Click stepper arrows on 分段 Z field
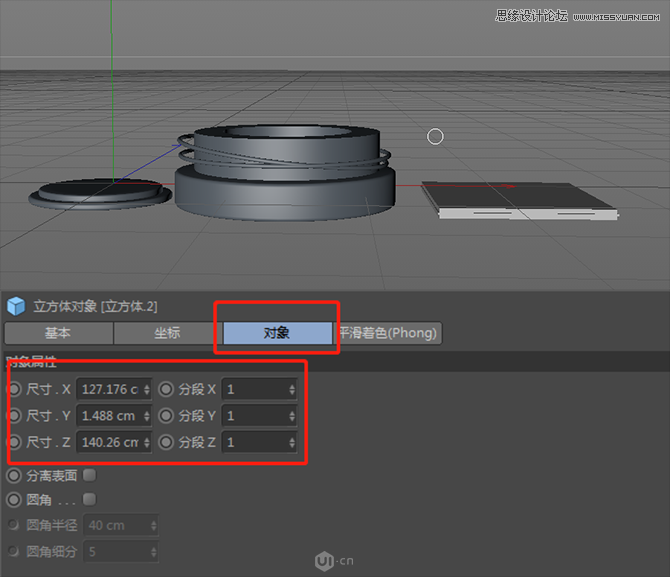The image size is (670, 577). (x=291, y=442)
